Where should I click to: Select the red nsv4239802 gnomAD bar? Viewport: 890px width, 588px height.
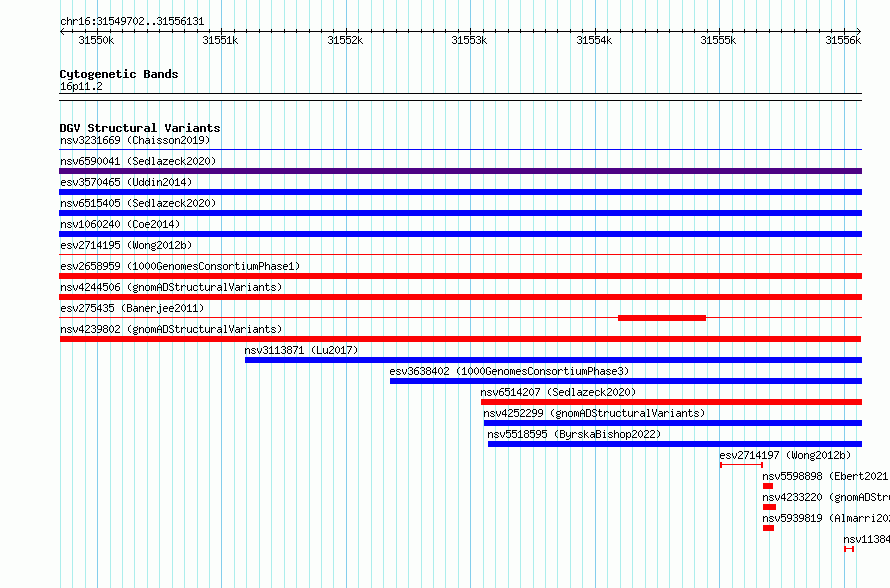460,339
